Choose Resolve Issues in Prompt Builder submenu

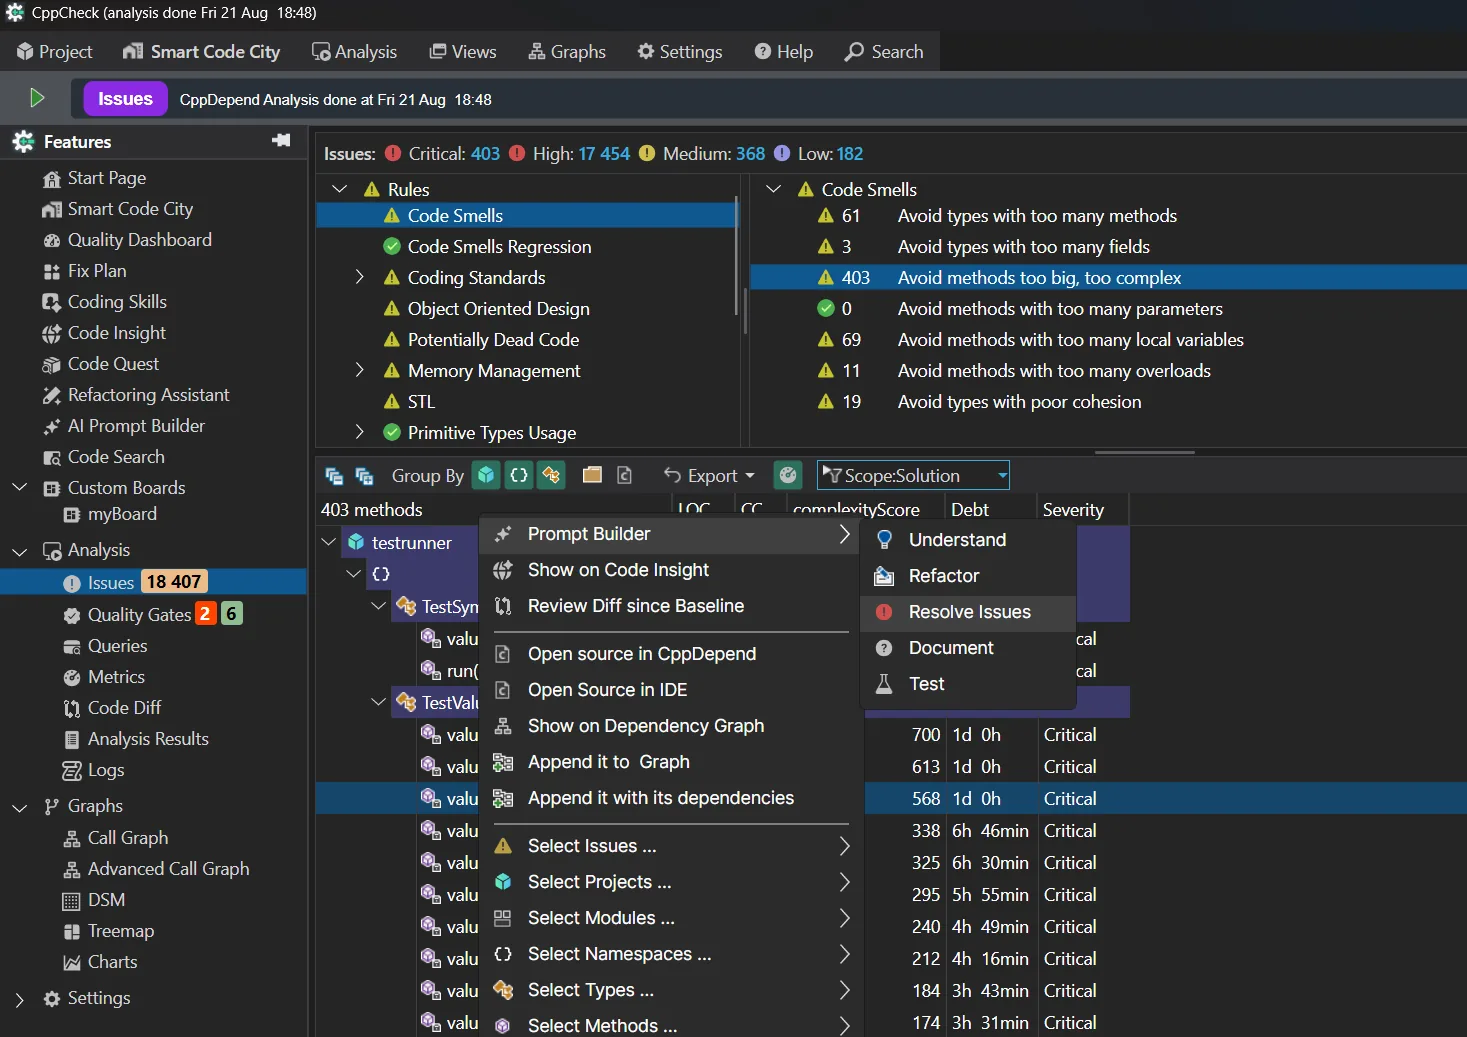[x=968, y=612]
